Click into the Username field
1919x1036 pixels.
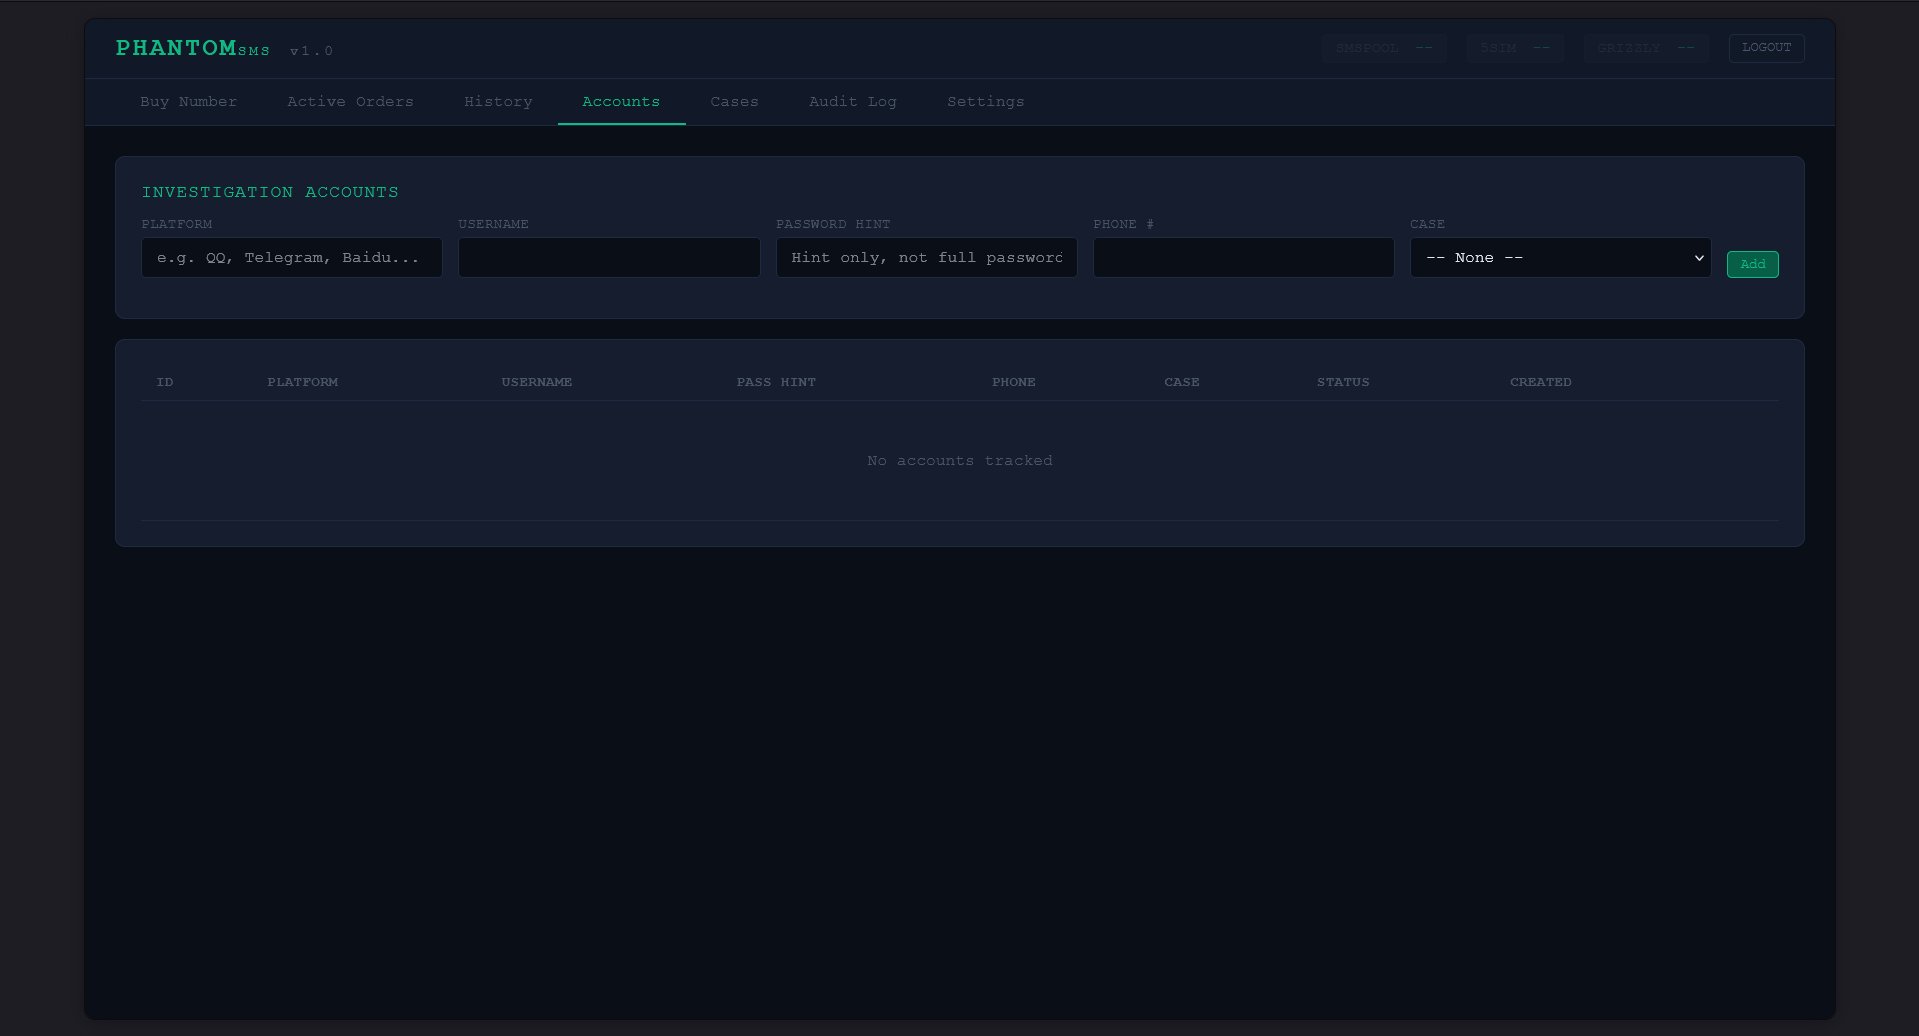[x=608, y=258]
